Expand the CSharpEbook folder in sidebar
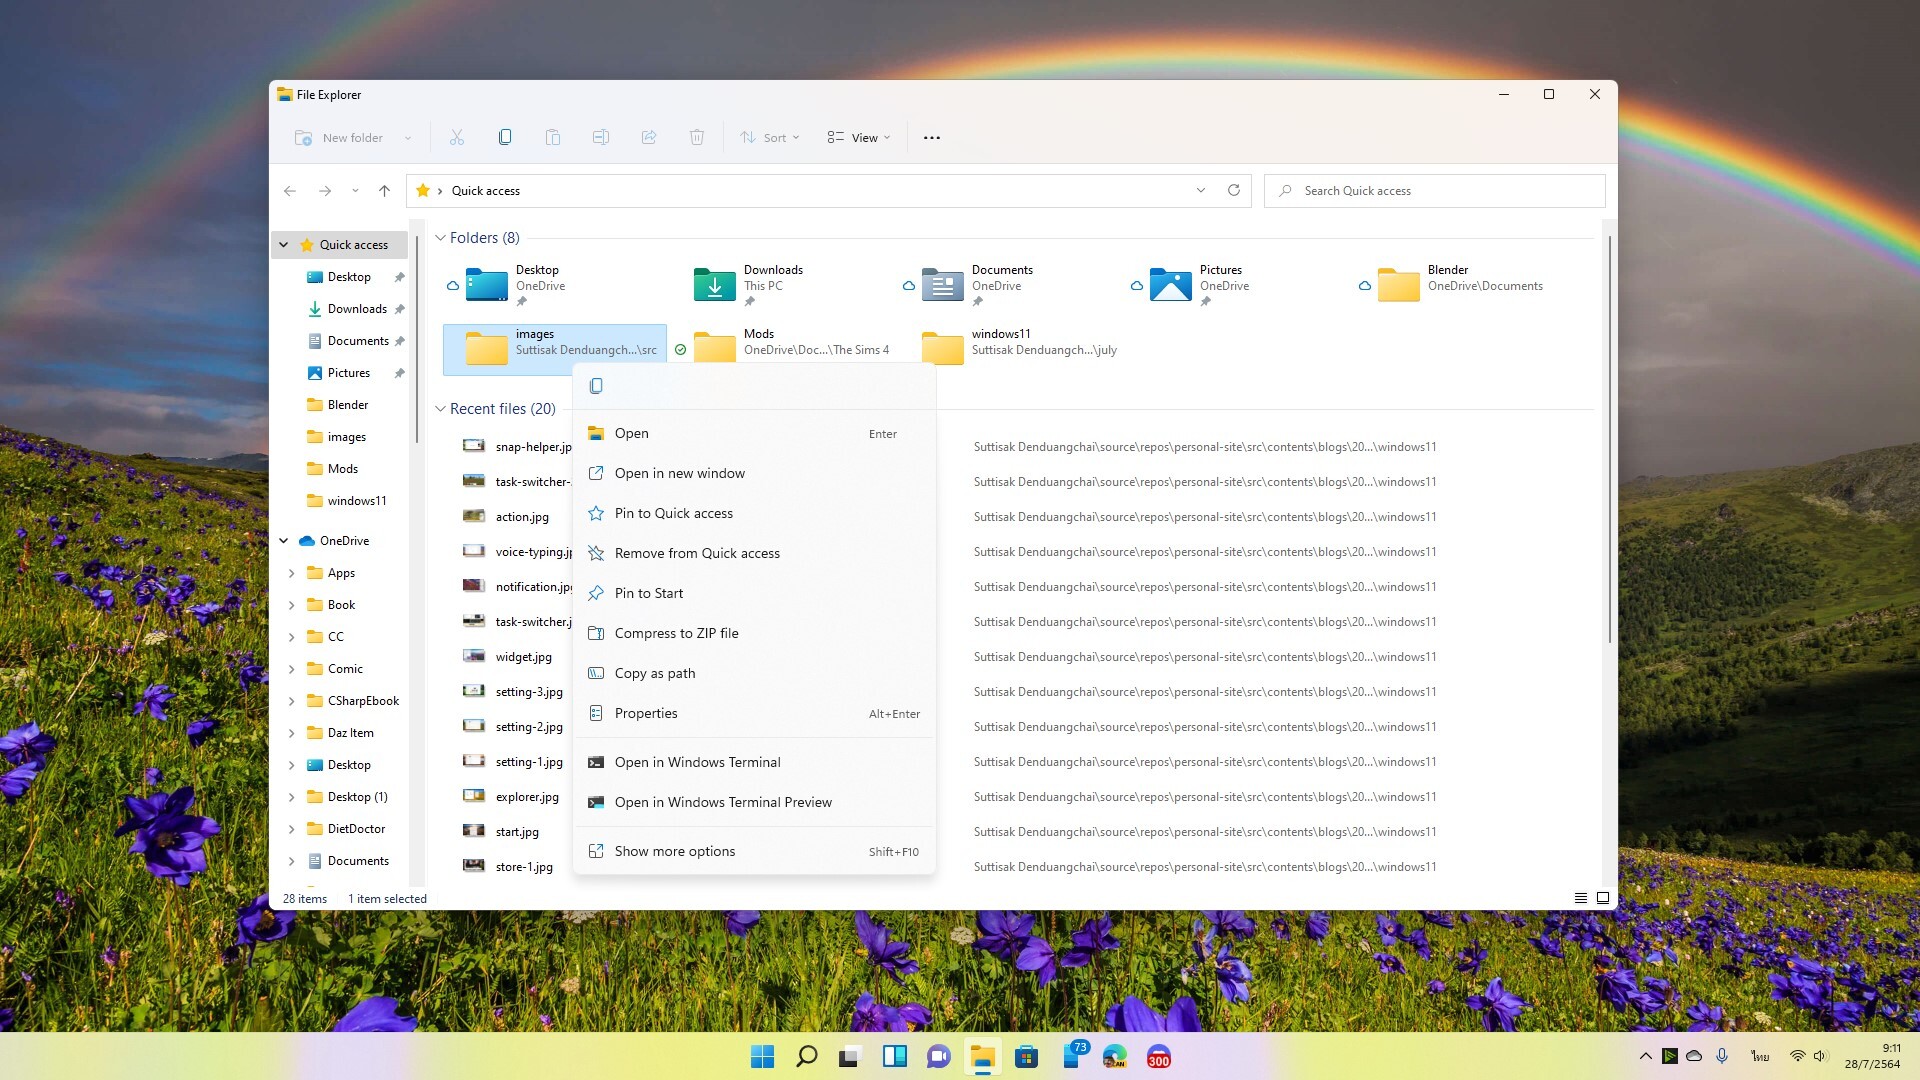 [x=292, y=701]
